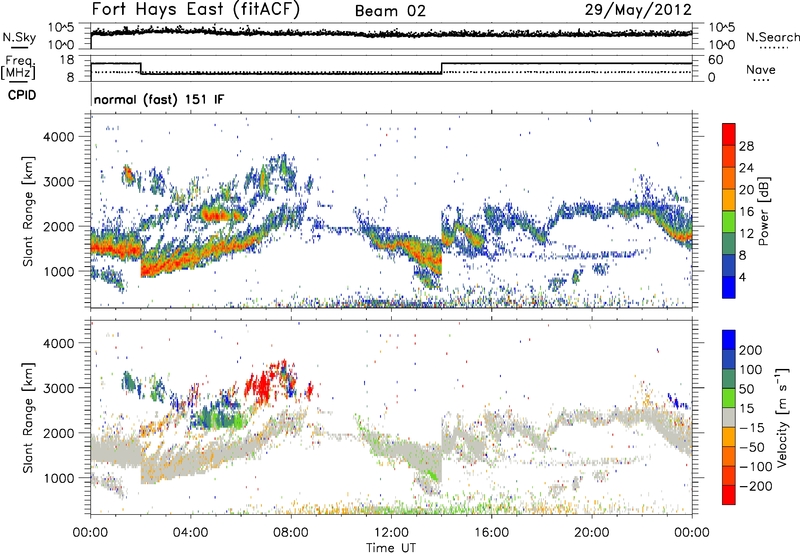The height and width of the screenshot is (554, 800).
Task: Select the Velocity colorbar segment between 50 and 100
Action: click(x=729, y=379)
